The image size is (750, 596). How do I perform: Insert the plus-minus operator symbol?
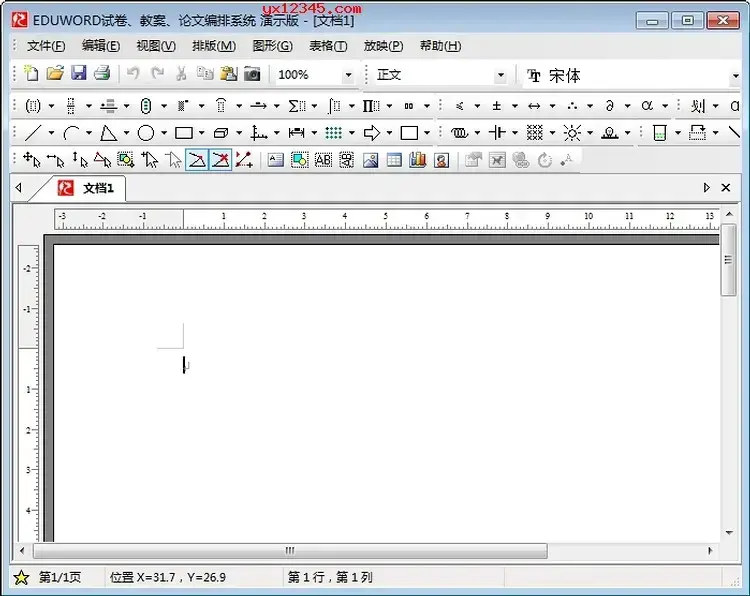[x=496, y=106]
